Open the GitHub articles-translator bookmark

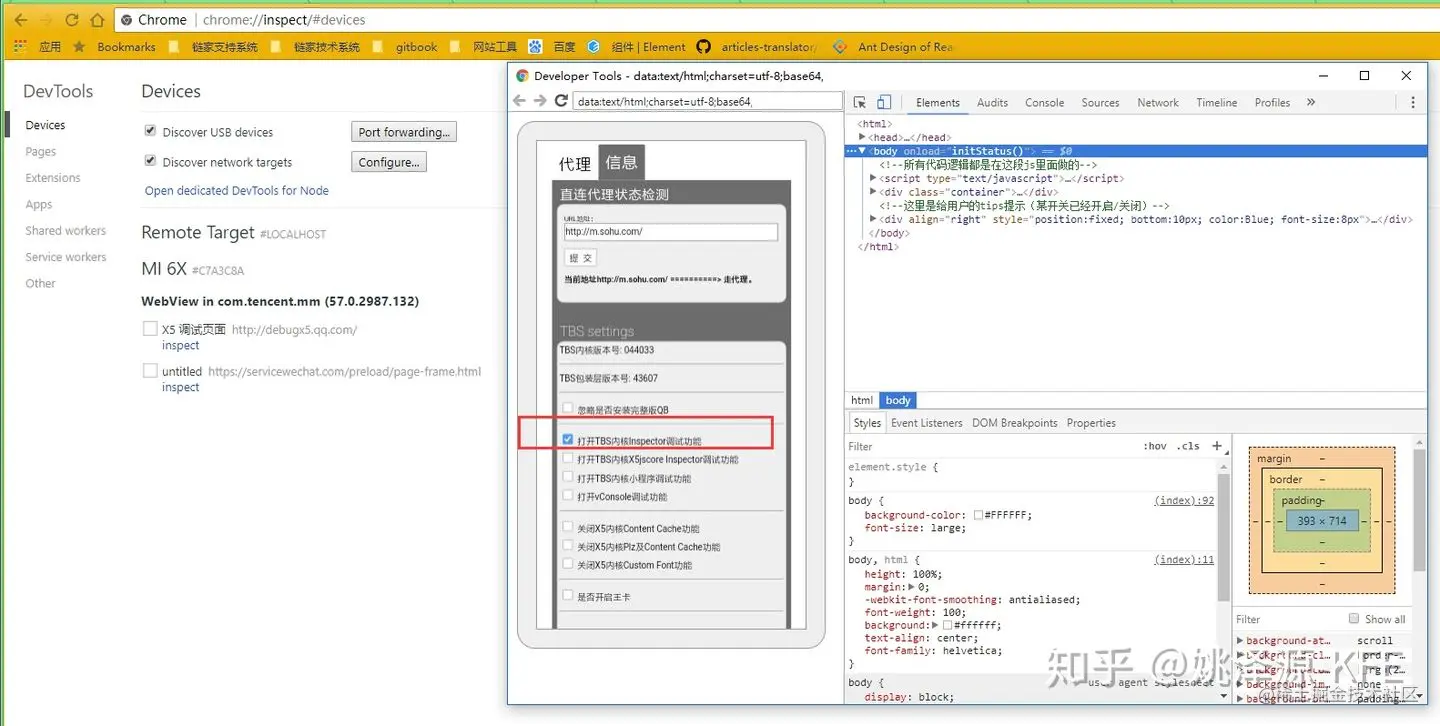coord(757,47)
